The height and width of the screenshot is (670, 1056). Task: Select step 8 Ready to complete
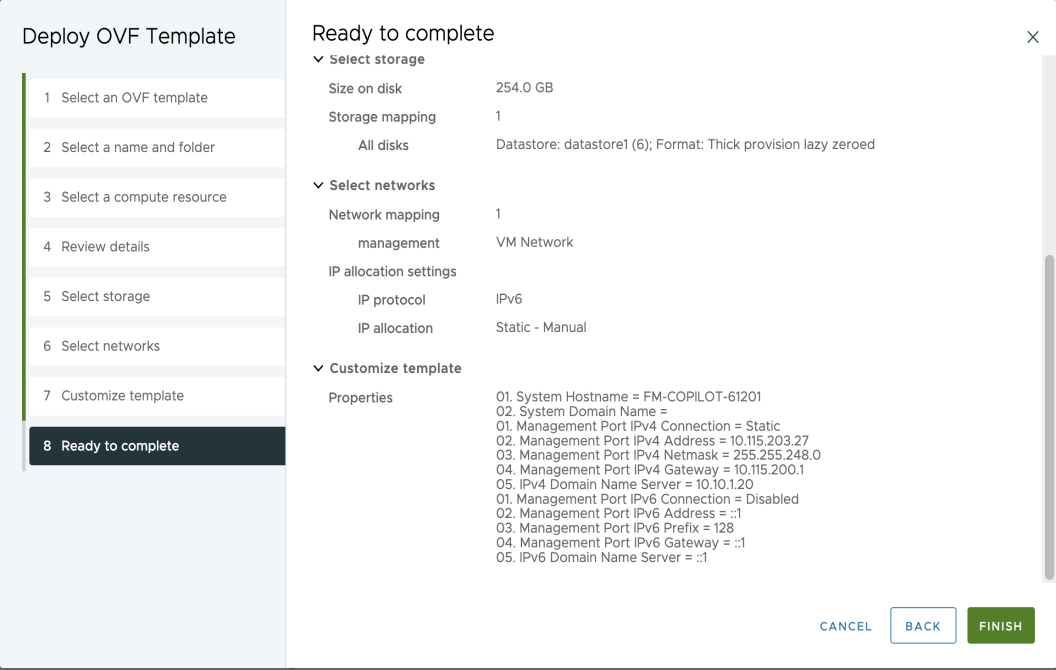click(120, 446)
